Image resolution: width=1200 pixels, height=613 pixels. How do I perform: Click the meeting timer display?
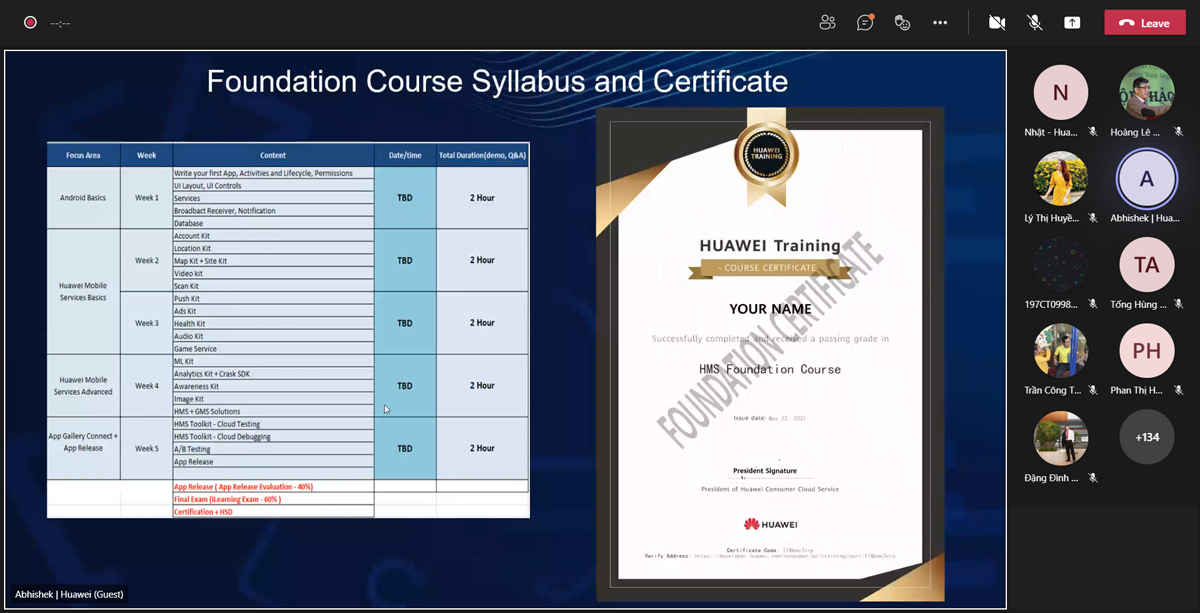tap(60, 22)
